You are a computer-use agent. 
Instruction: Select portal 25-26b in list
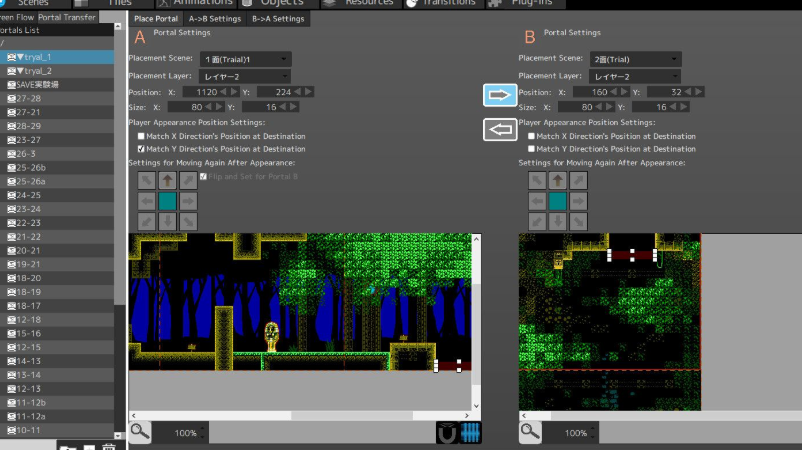(57, 167)
